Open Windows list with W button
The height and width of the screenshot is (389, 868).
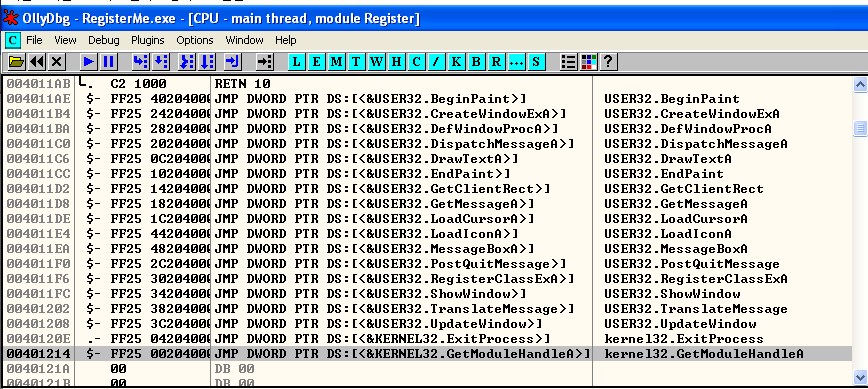coord(376,61)
